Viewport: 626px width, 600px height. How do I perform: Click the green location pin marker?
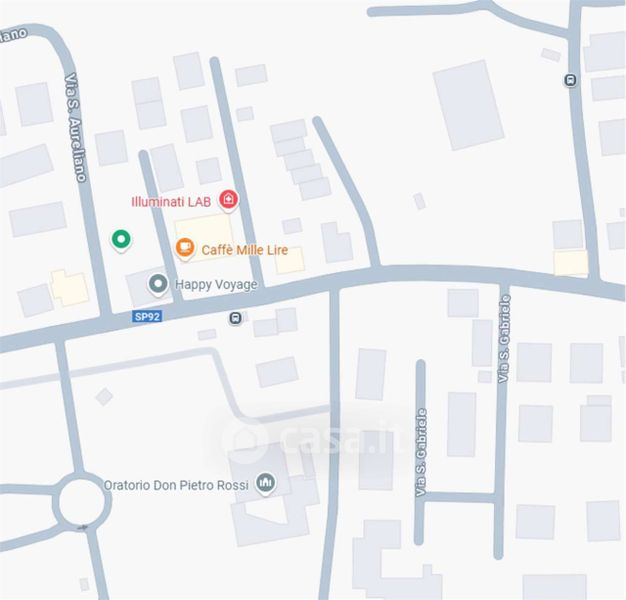coord(121,241)
